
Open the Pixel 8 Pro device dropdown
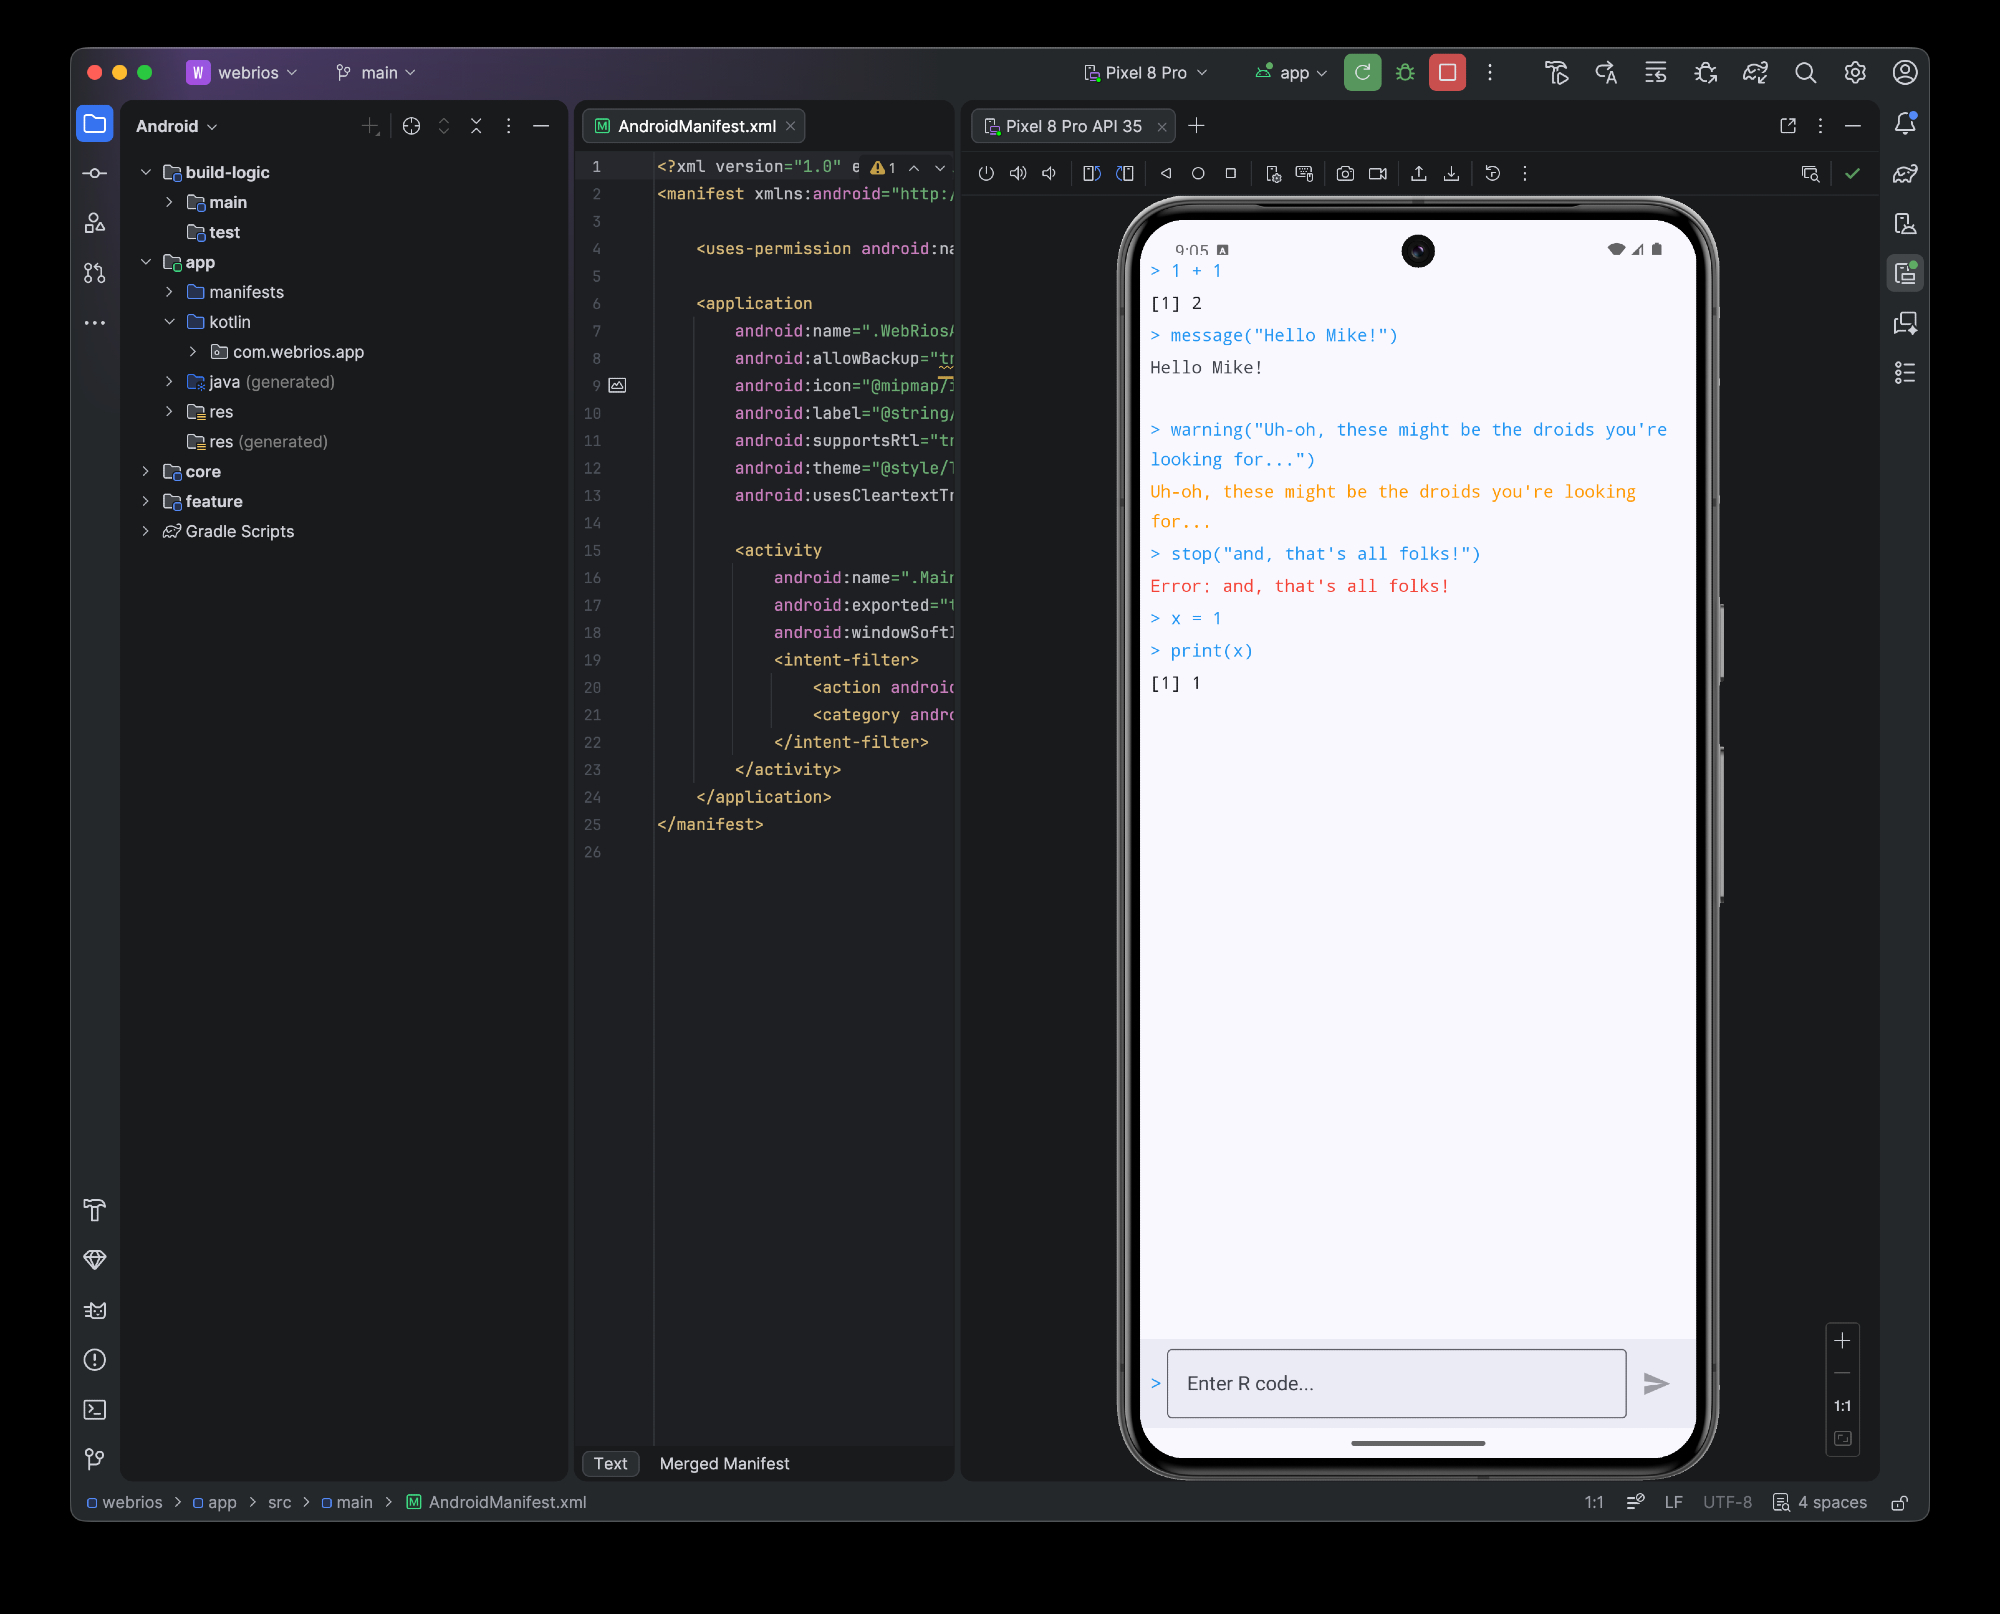pyautogui.click(x=1146, y=73)
